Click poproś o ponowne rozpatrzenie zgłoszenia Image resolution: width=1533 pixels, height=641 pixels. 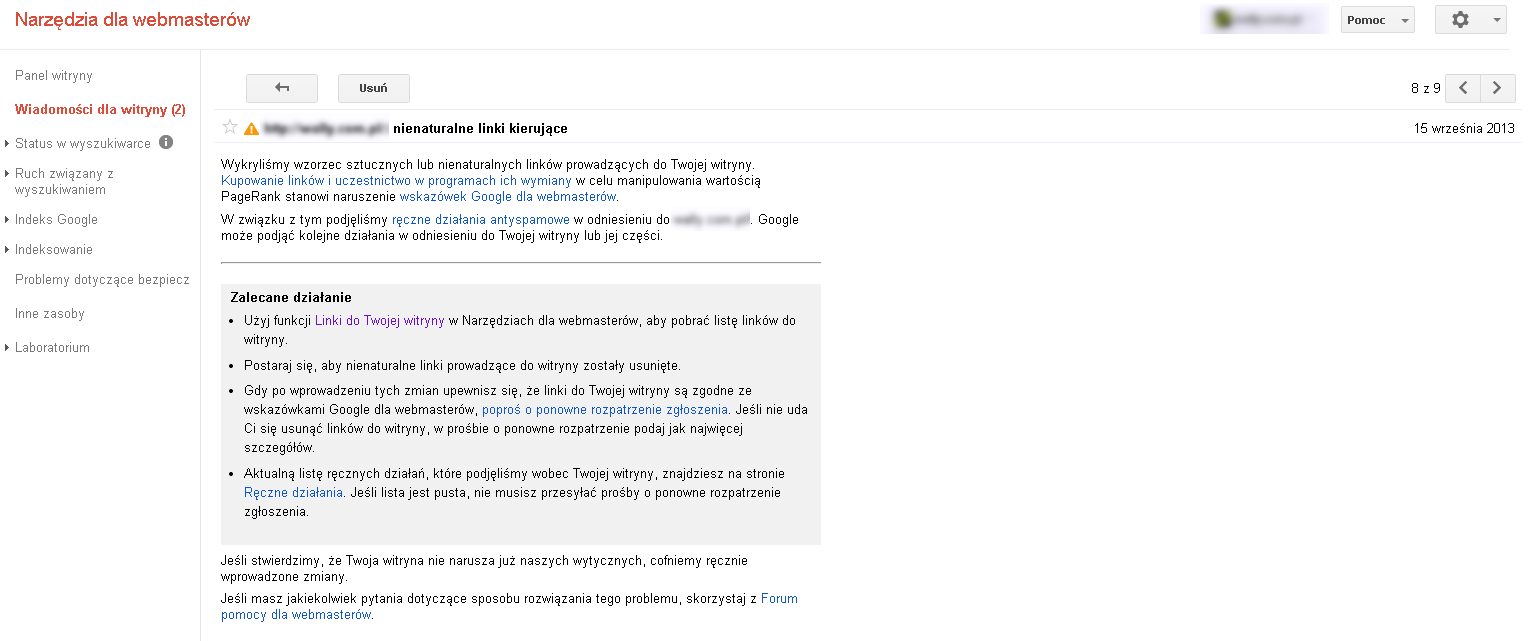click(606, 410)
